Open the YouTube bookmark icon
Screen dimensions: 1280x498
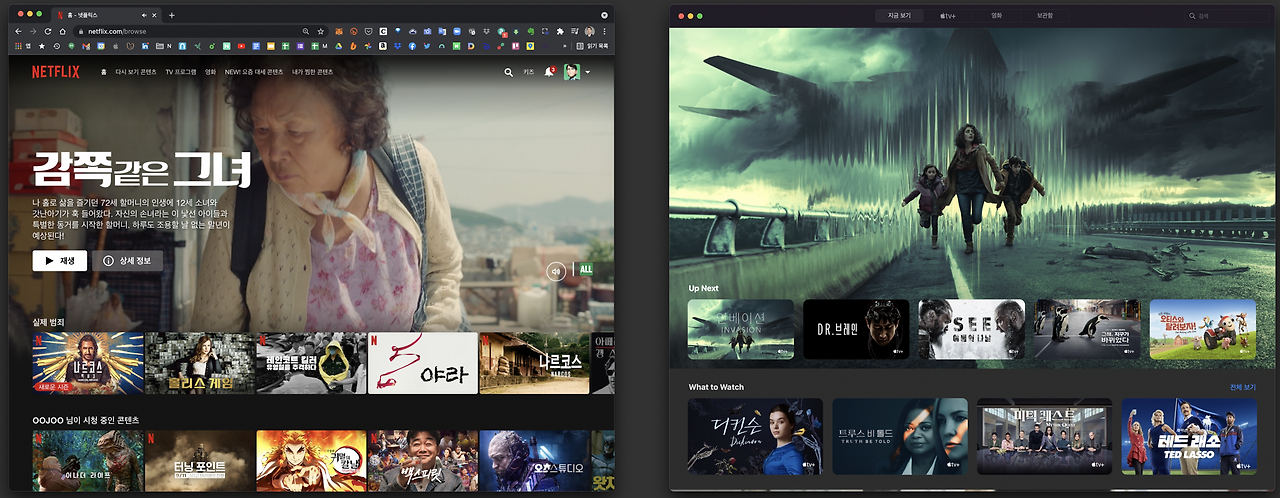[241, 46]
